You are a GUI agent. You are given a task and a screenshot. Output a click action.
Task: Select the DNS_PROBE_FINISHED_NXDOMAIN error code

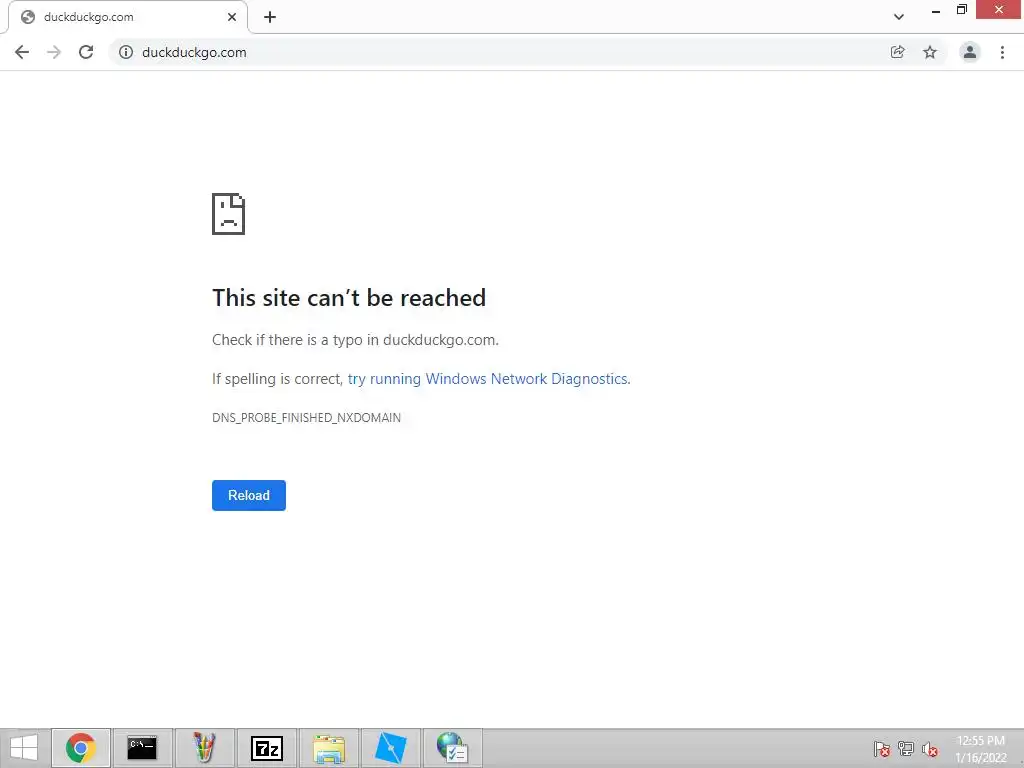(306, 417)
